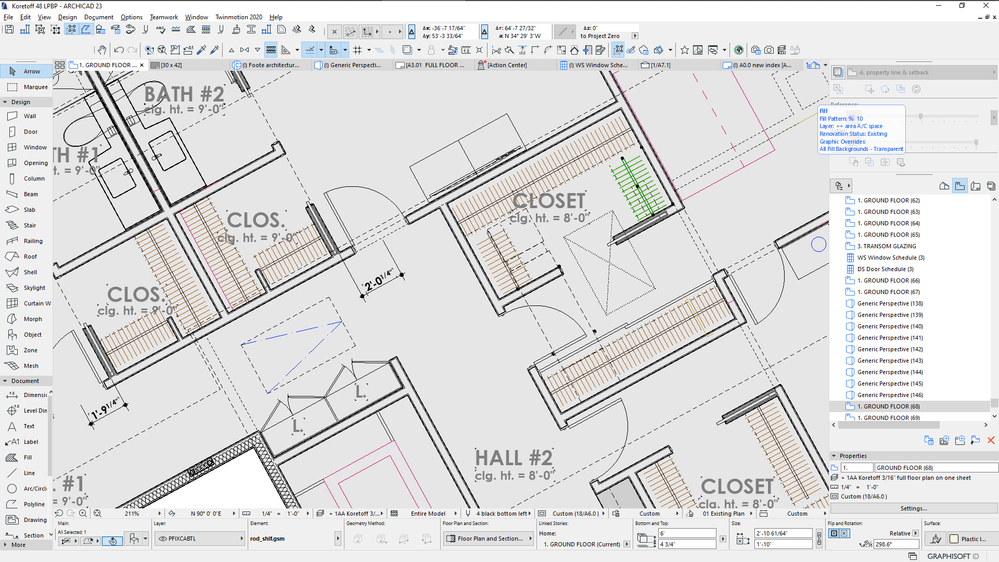Toggle the grid snap icon
This screenshot has height=562, width=999.
point(357,50)
